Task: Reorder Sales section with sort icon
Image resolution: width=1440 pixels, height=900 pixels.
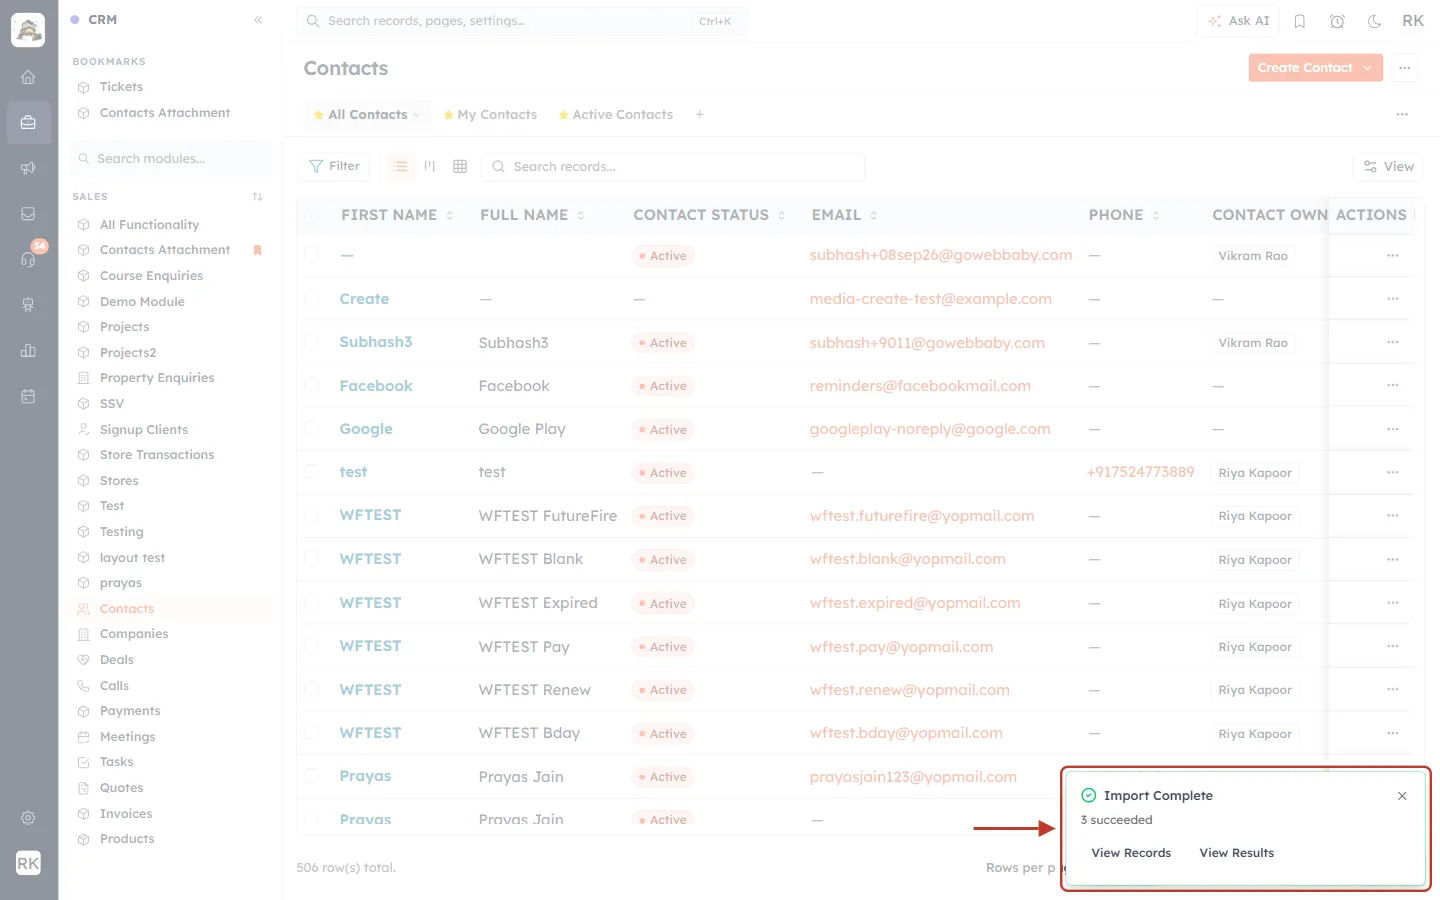Action: point(258,197)
